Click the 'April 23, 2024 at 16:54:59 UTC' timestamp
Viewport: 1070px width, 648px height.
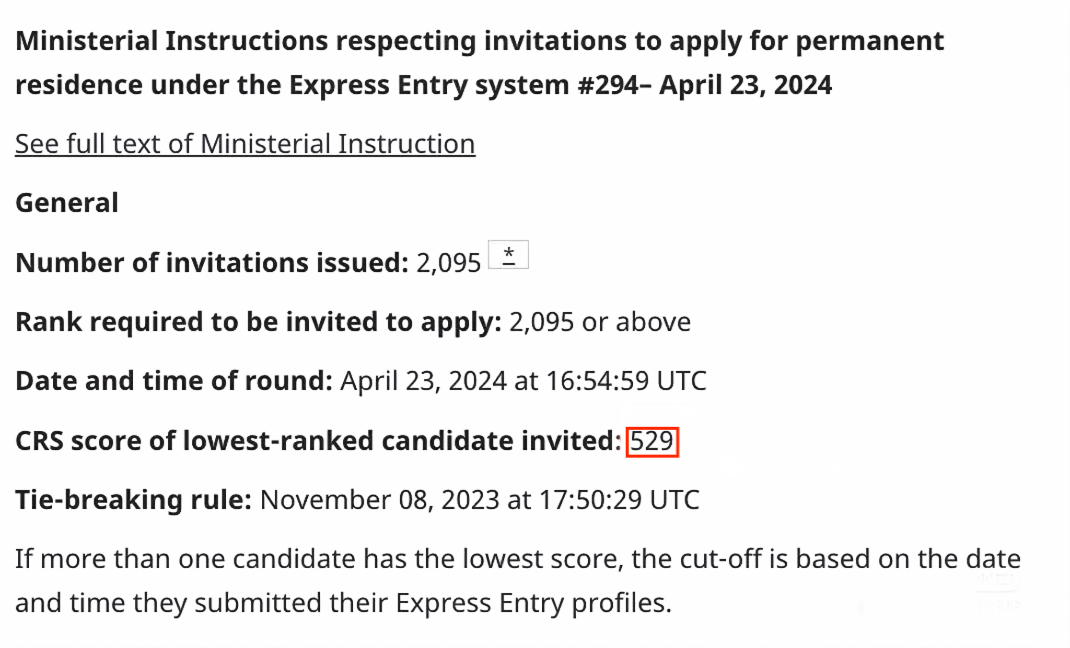click(523, 381)
